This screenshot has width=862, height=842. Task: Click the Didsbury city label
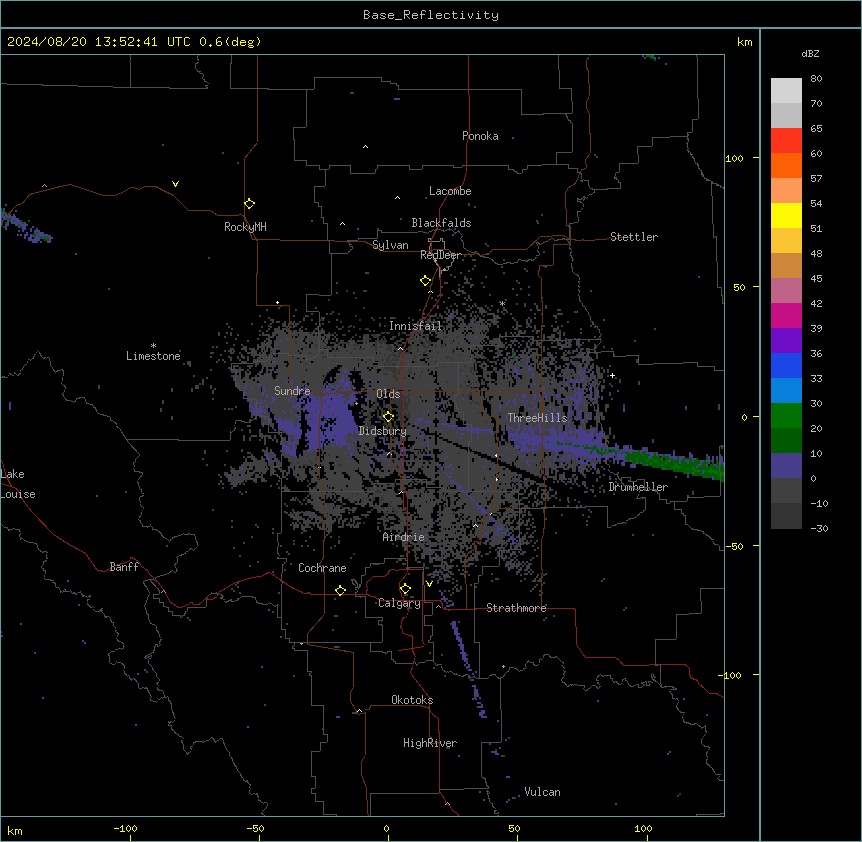coord(383,431)
